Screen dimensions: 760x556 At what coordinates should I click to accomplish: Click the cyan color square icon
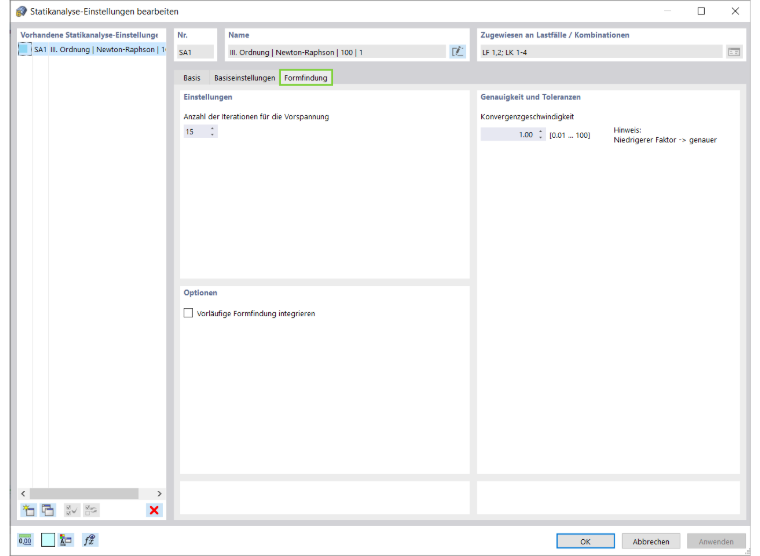(x=48, y=540)
